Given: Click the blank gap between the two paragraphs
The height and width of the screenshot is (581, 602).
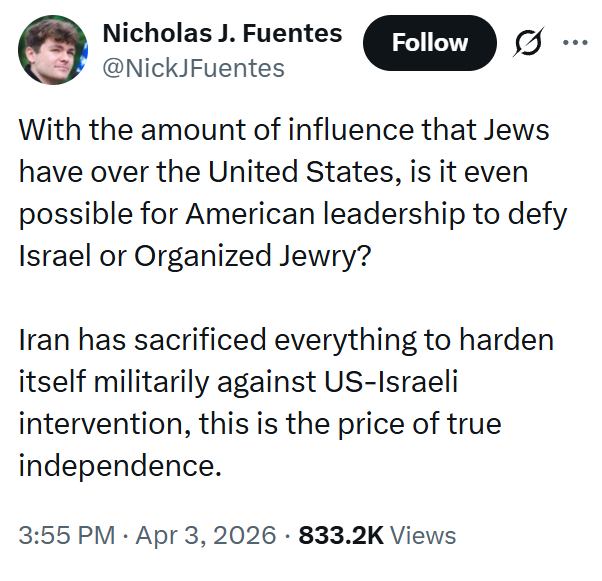Looking at the screenshot, I should pos(293,298).
